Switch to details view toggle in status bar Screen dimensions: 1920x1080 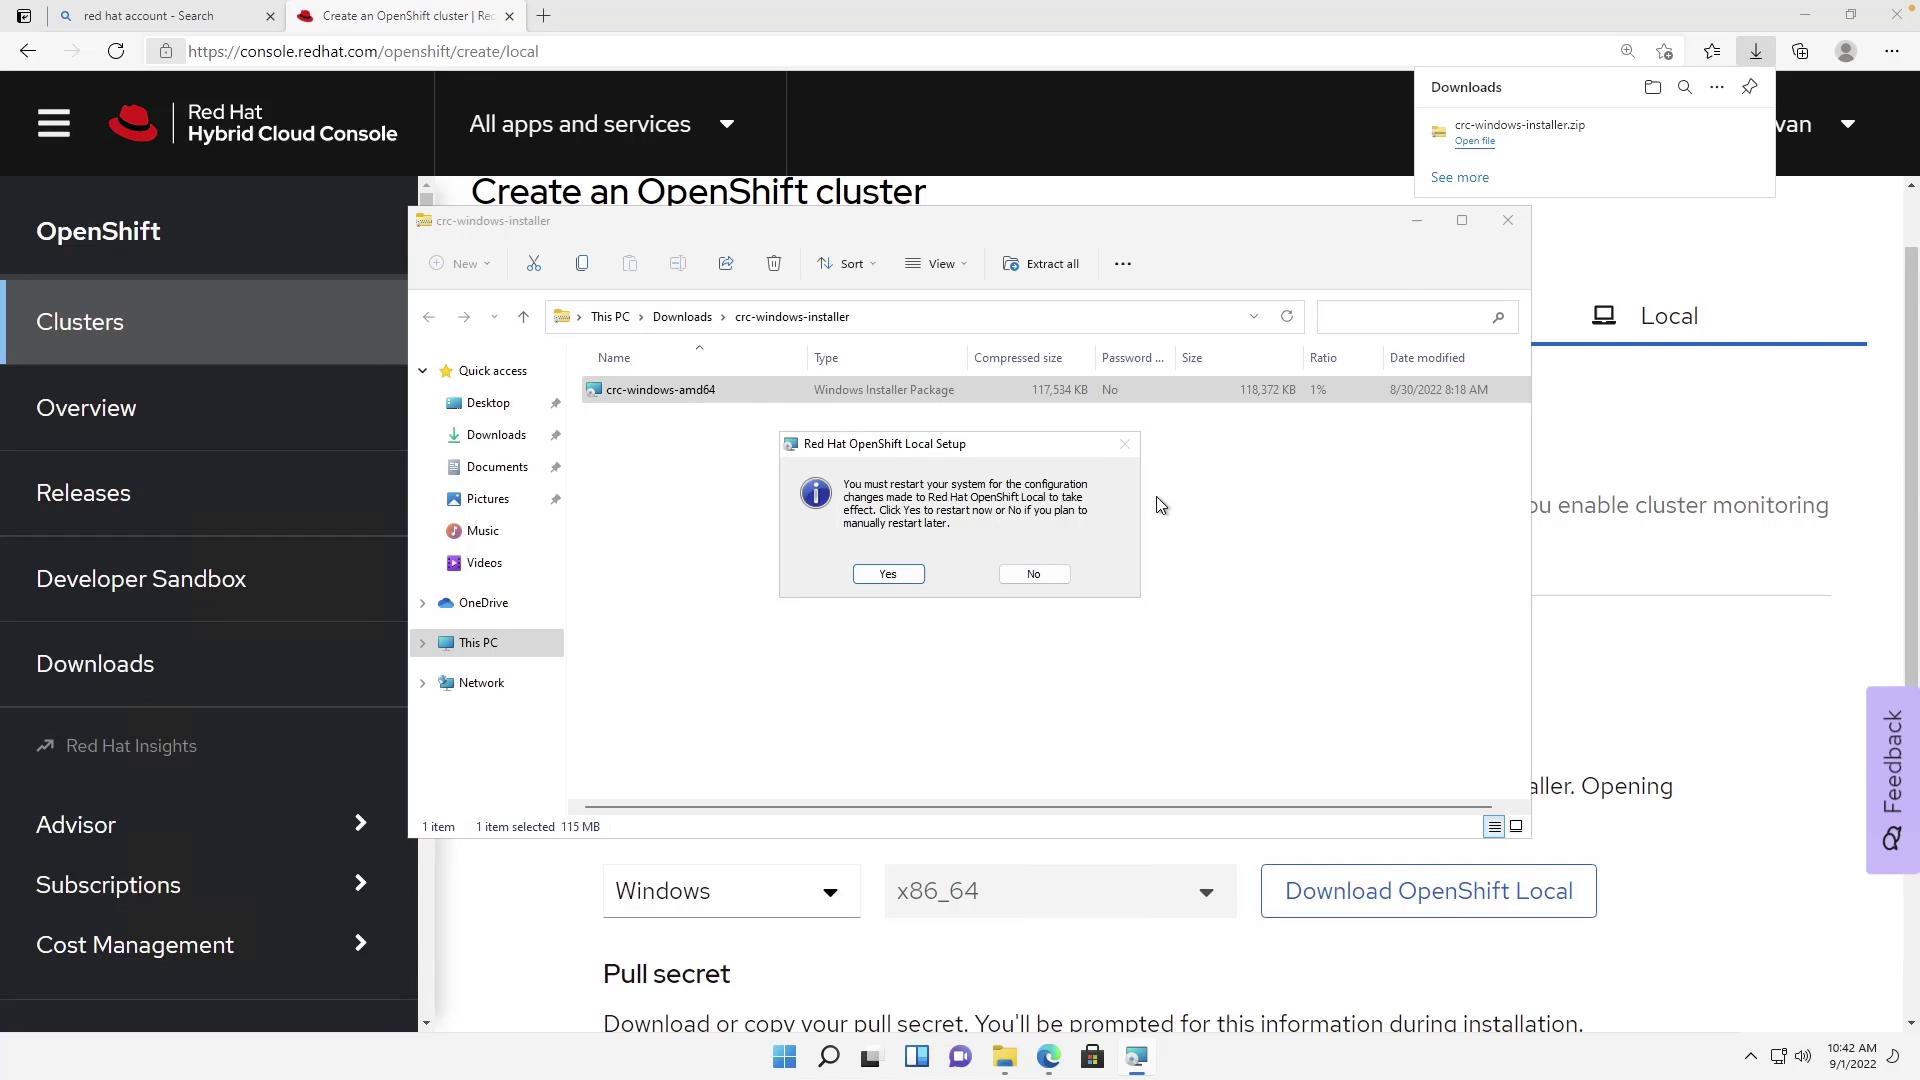pyautogui.click(x=1494, y=827)
